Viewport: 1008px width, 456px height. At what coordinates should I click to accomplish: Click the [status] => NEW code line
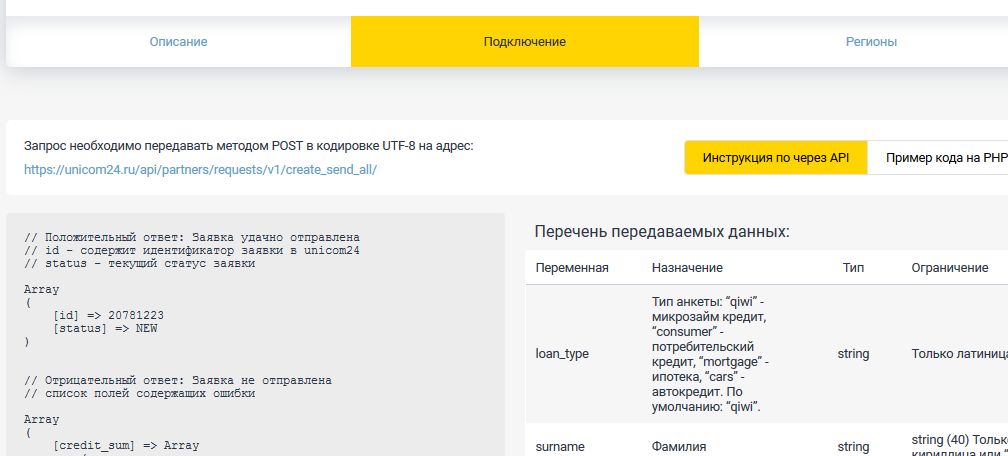pos(105,329)
